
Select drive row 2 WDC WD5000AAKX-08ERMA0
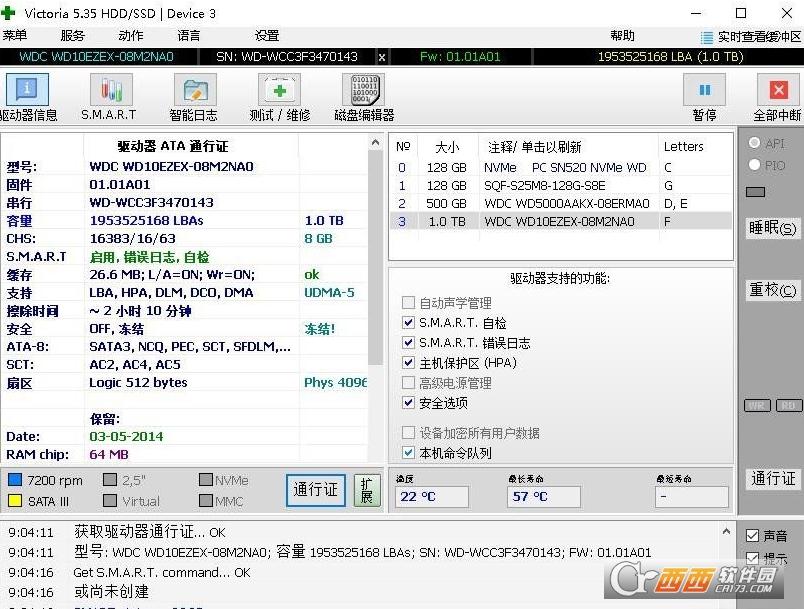561,204
